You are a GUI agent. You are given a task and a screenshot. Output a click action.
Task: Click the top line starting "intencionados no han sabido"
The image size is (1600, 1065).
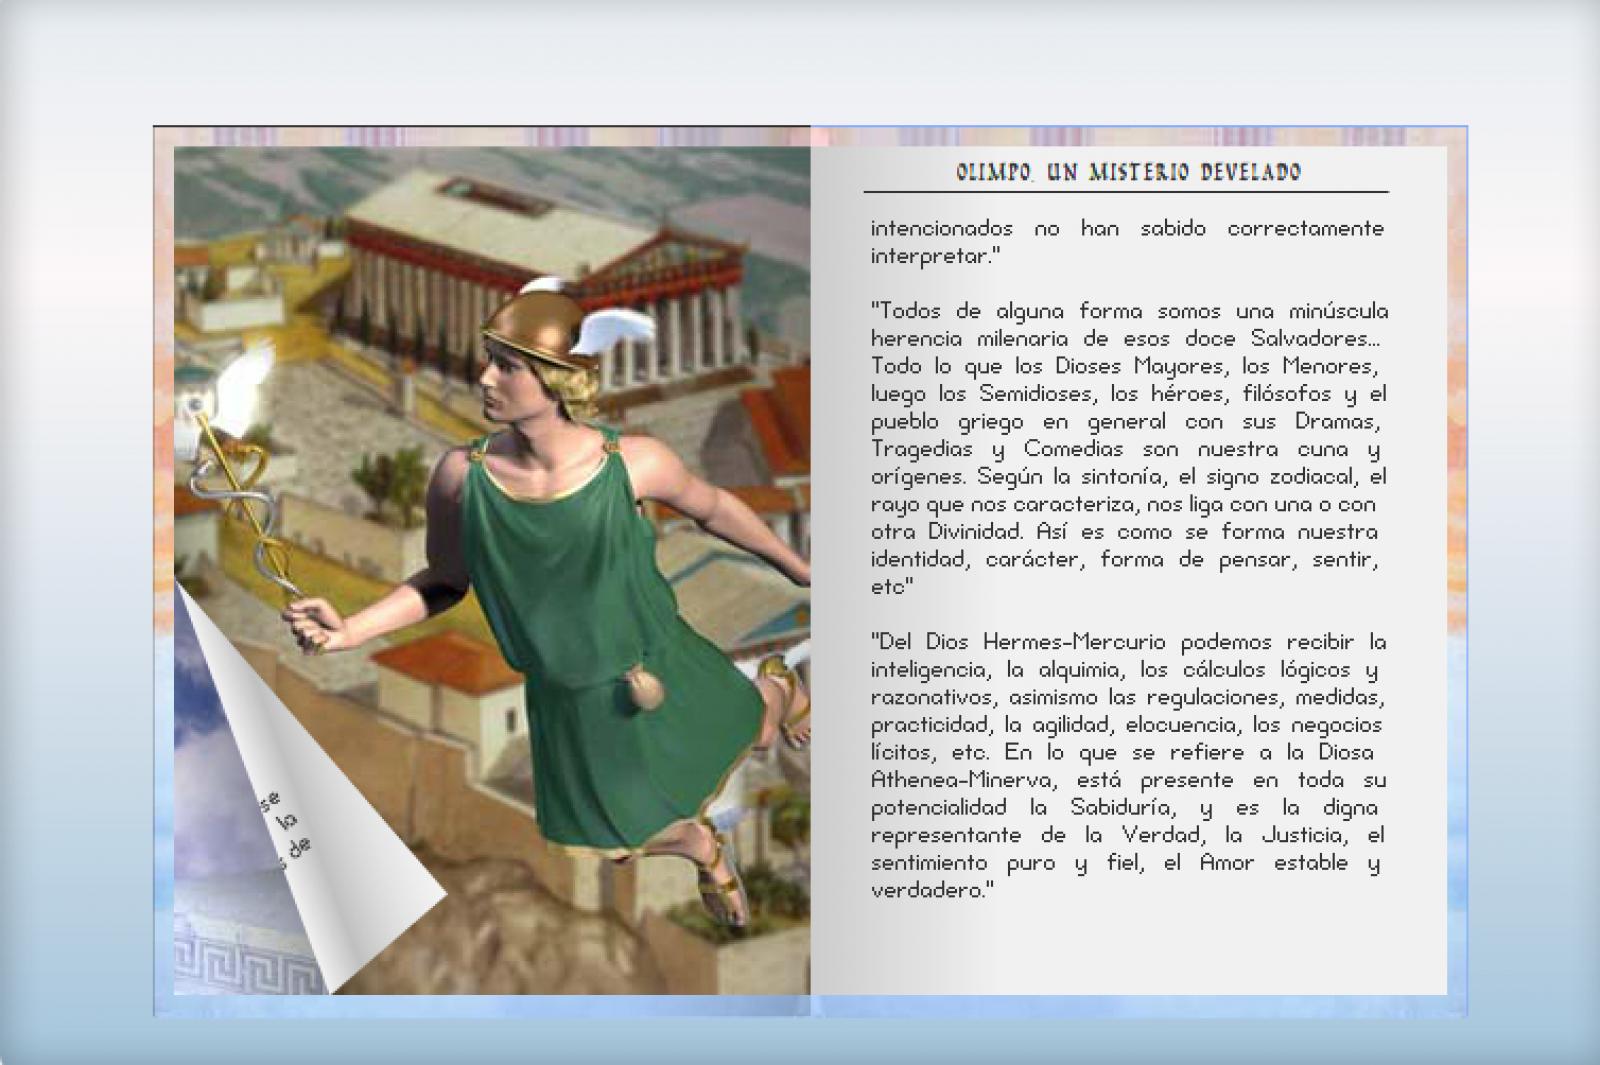pyautogui.click(x=1128, y=229)
